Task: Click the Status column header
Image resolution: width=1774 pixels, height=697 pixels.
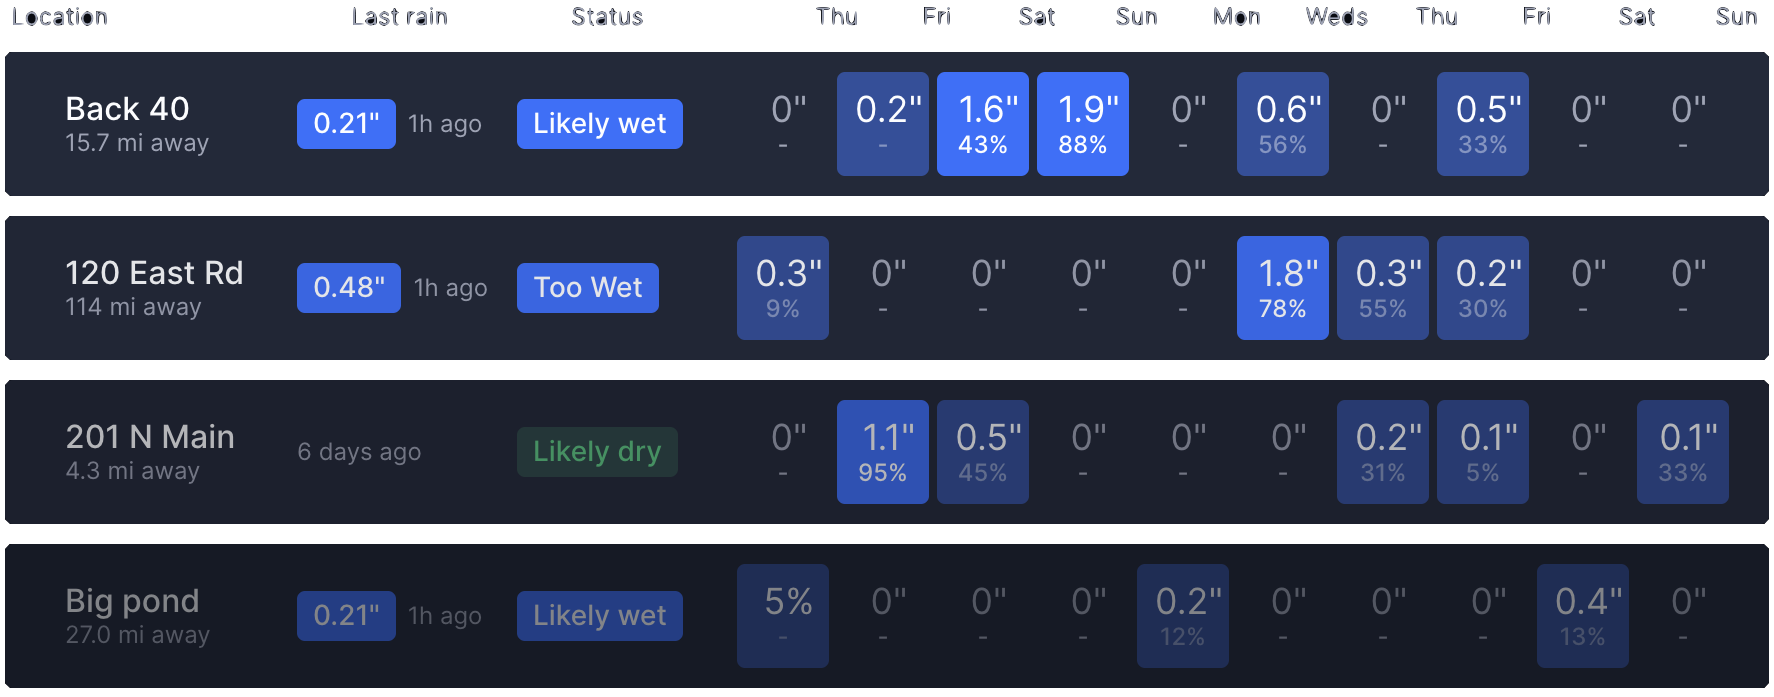Action: 606,17
